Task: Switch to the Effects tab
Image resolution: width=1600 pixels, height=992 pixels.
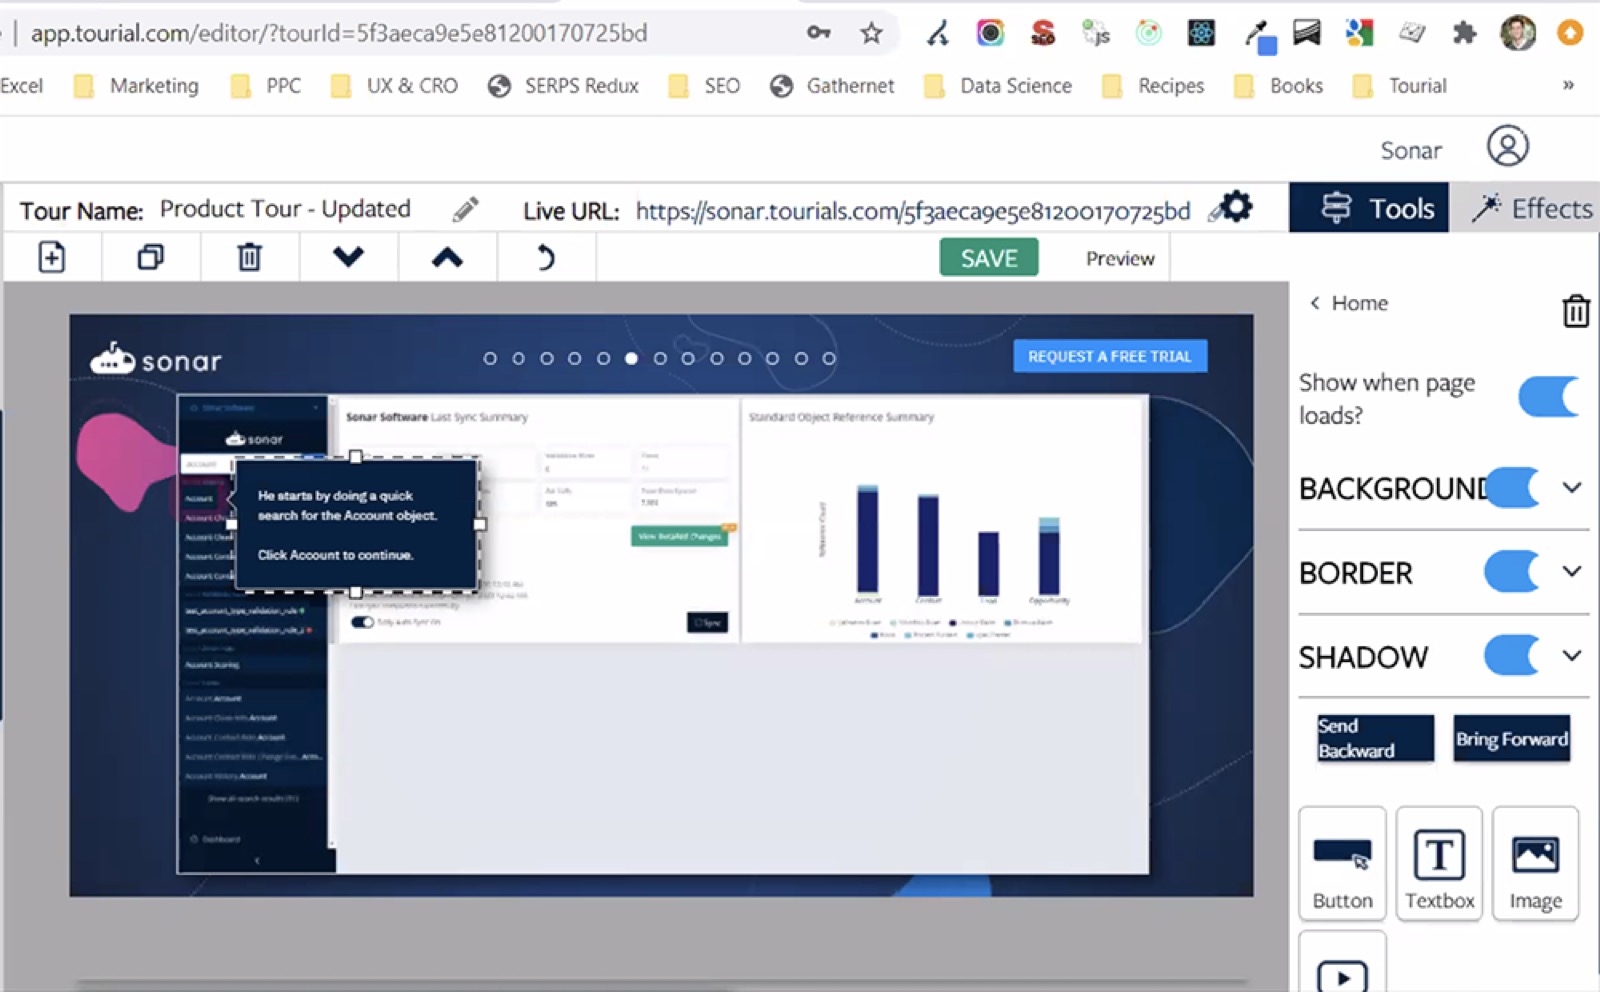Action: pyautogui.click(x=1530, y=208)
